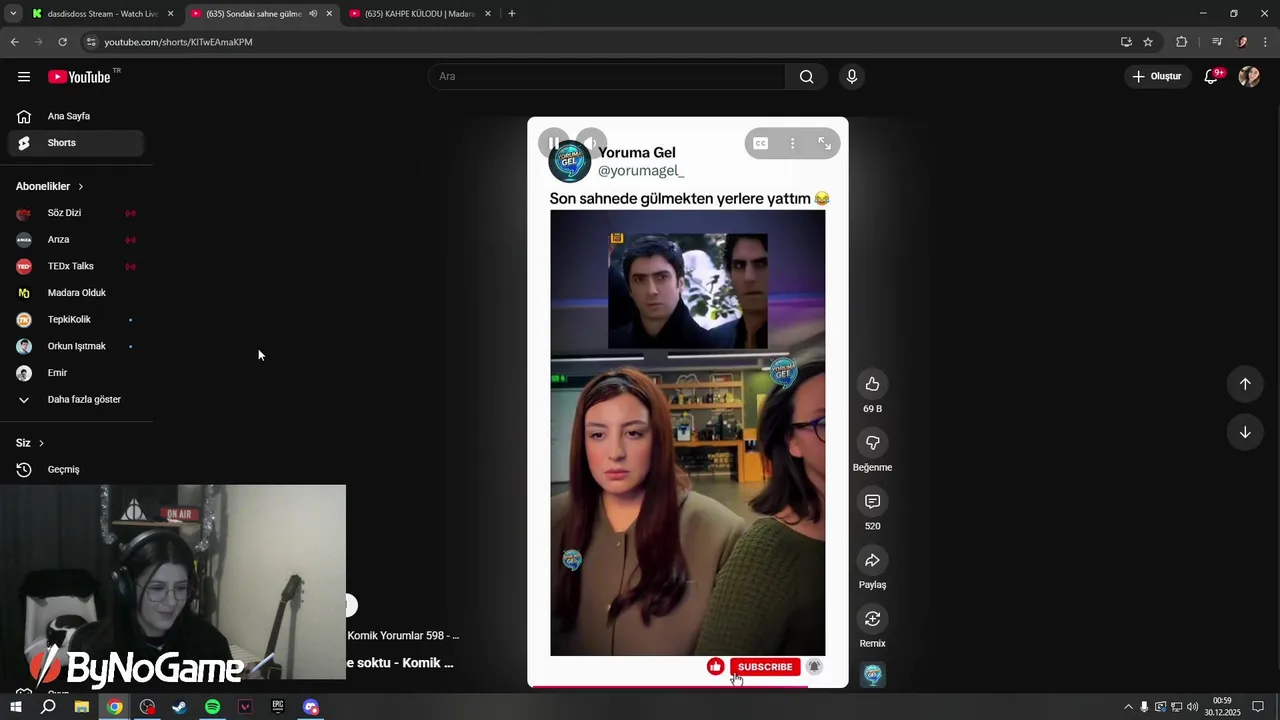Expand the Siz section chevron
The height and width of the screenshot is (720, 1280).
point(41,443)
